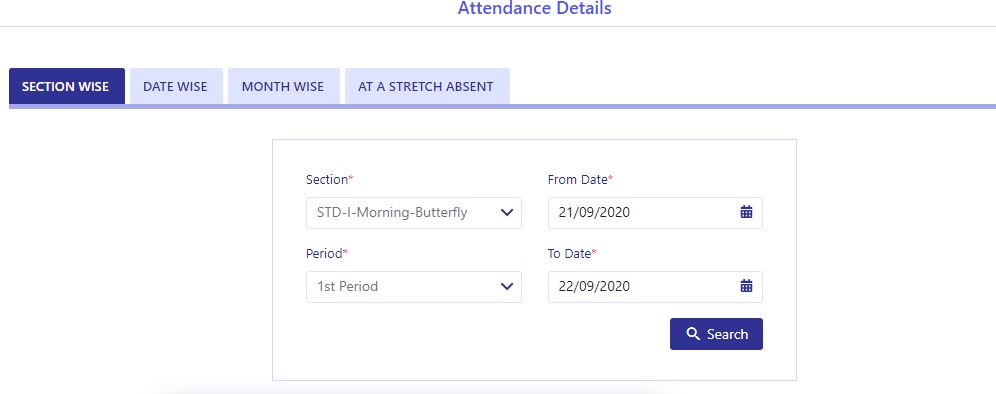The height and width of the screenshot is (394, 996).
Task: Expand the Section dropdown chevron arrow
Action: click(x=507, y=212)
